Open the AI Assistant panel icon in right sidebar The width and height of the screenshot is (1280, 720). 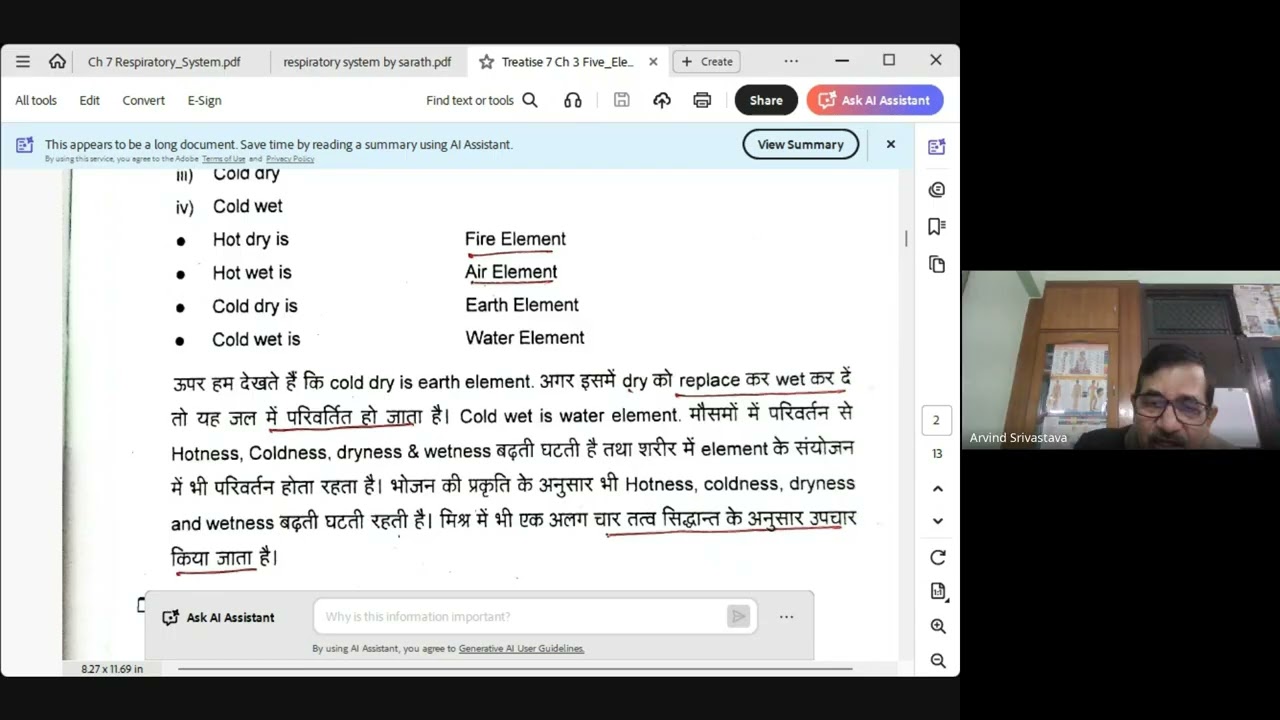(x=937, y=147)
